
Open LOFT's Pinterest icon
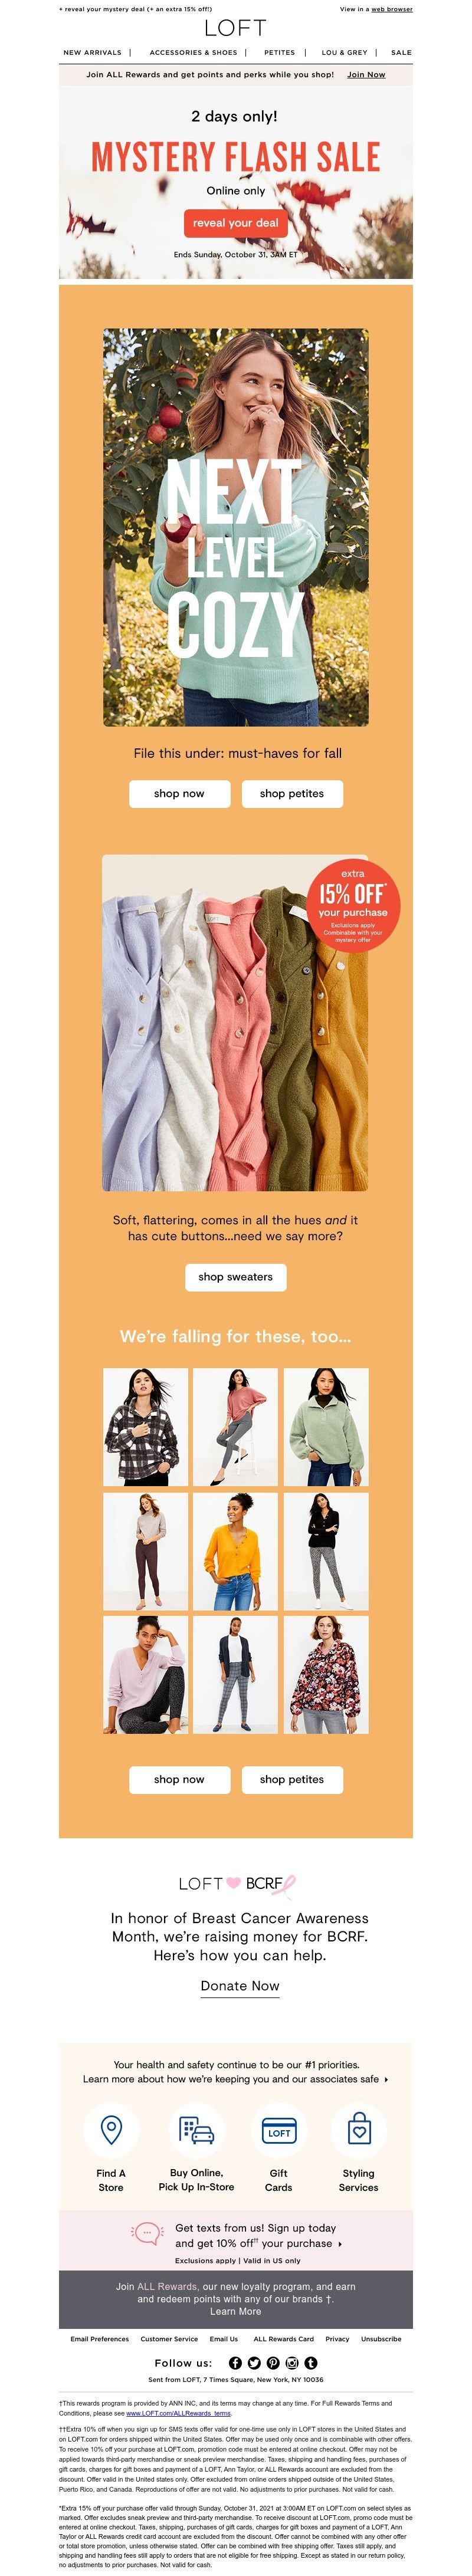pyautogui.click(x=273, y=2363)
